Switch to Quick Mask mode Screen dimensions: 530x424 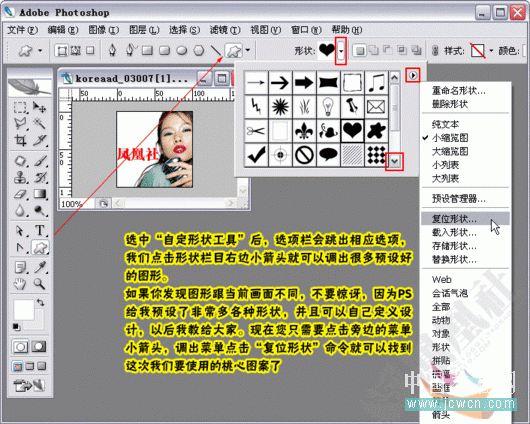39,347
